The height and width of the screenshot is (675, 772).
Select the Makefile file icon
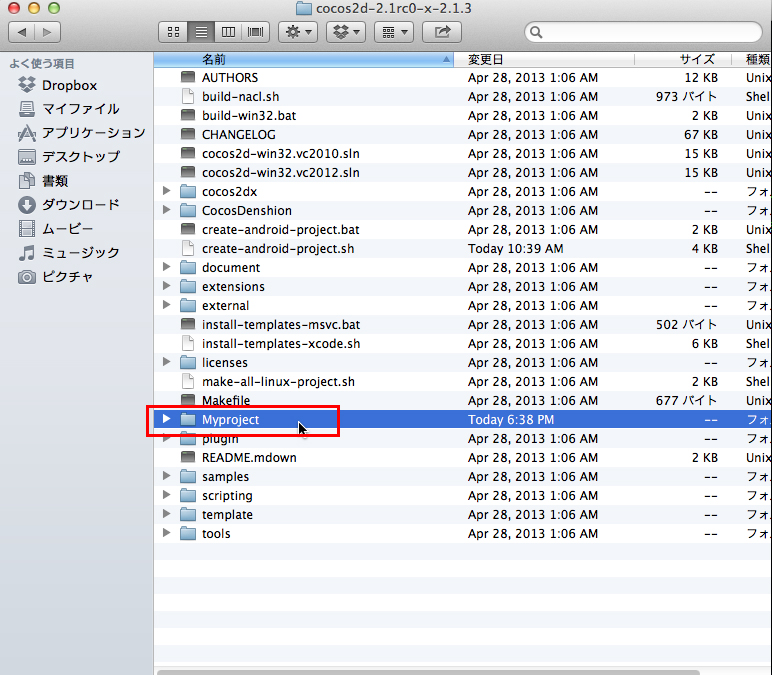[188, 400]
